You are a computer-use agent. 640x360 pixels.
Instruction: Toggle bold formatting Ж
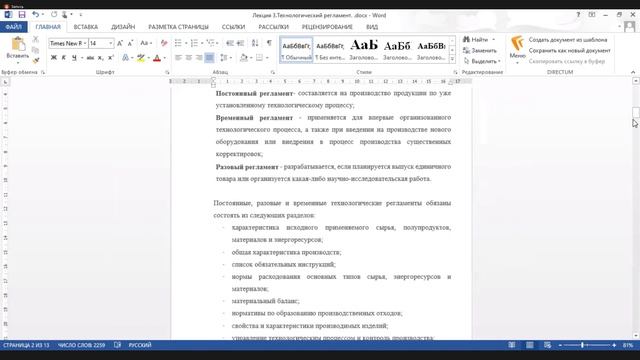pos(53,58)
